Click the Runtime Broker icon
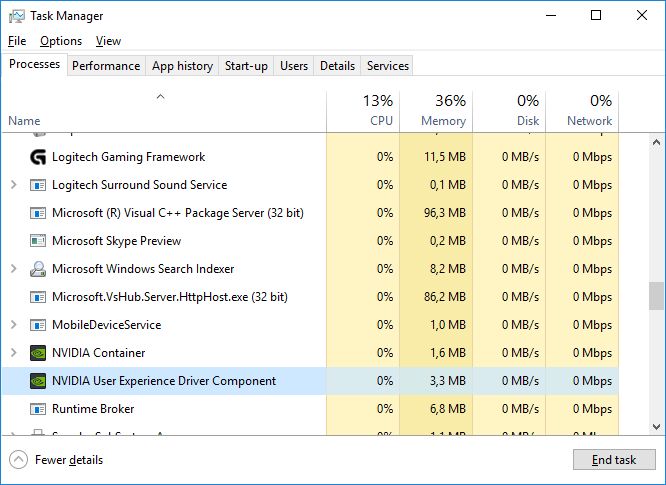This screenshot has width=666, height=485. [38, 409]
